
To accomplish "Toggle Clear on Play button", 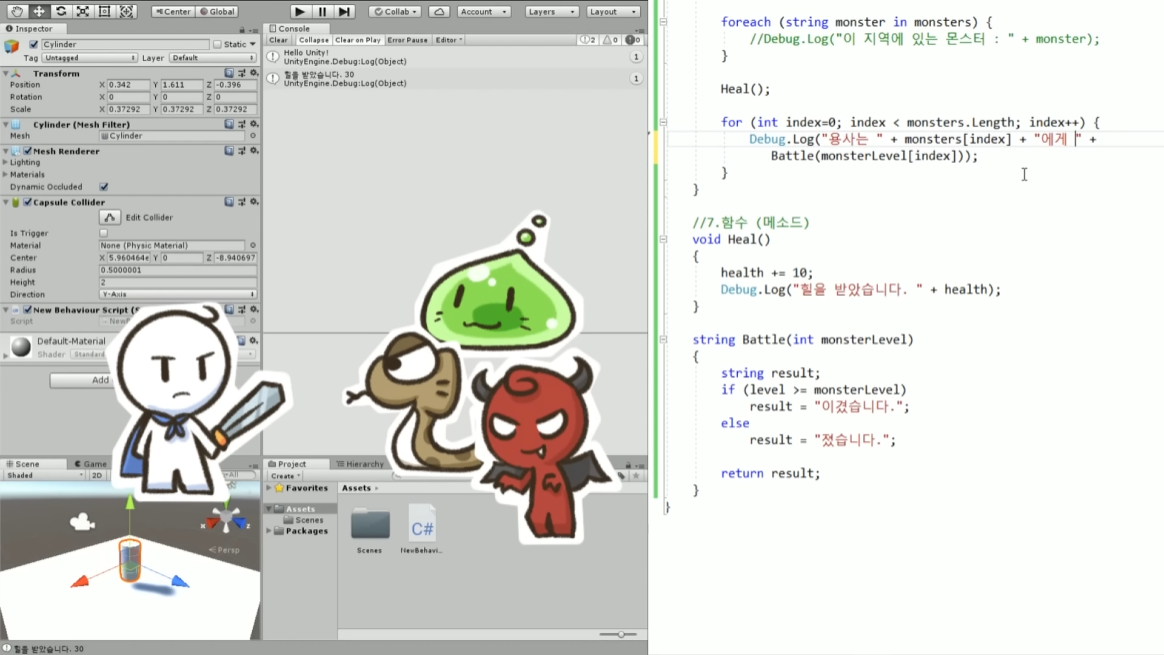I will [358, 39].
